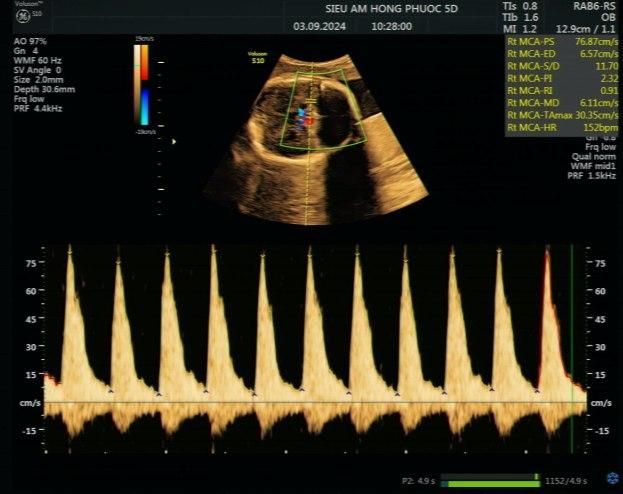Click the yellow focus marker left of the image
This screenshot has height=494, width=623.
pyautogui.click(x=175, y=141)
